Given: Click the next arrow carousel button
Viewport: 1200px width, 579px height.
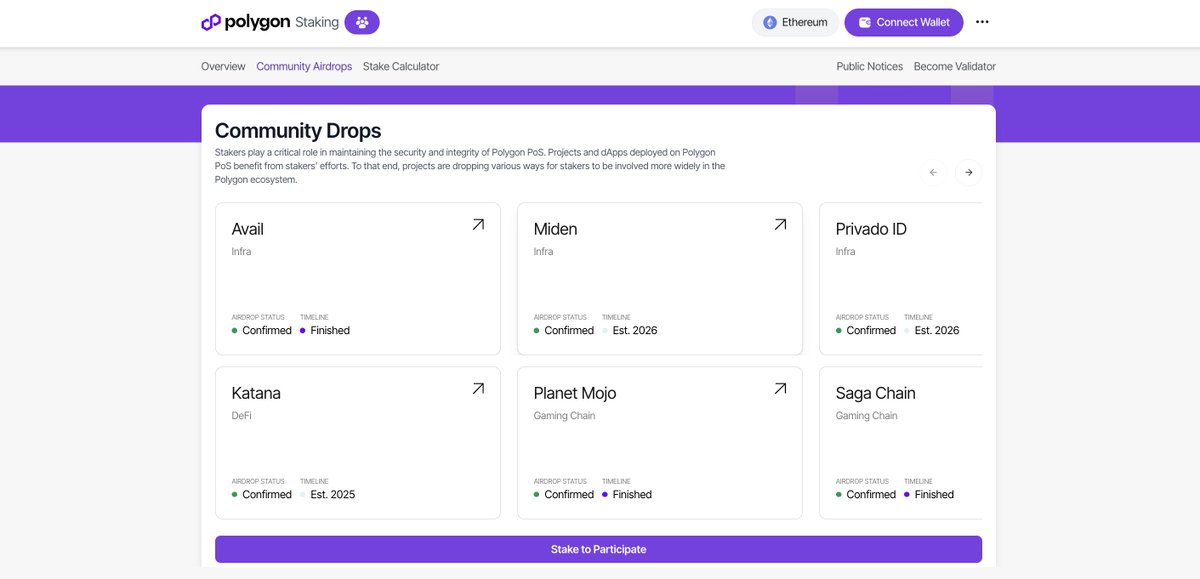Looking at the screenshot, I should 968,172.
